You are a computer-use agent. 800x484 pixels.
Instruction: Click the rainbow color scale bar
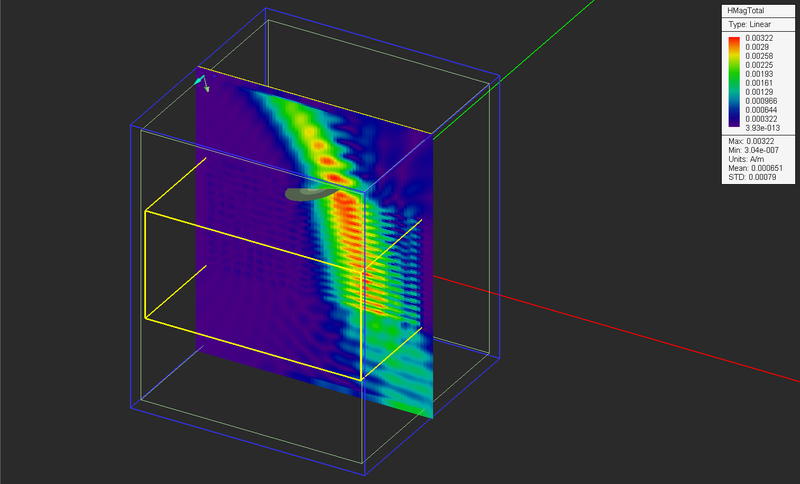734,82
